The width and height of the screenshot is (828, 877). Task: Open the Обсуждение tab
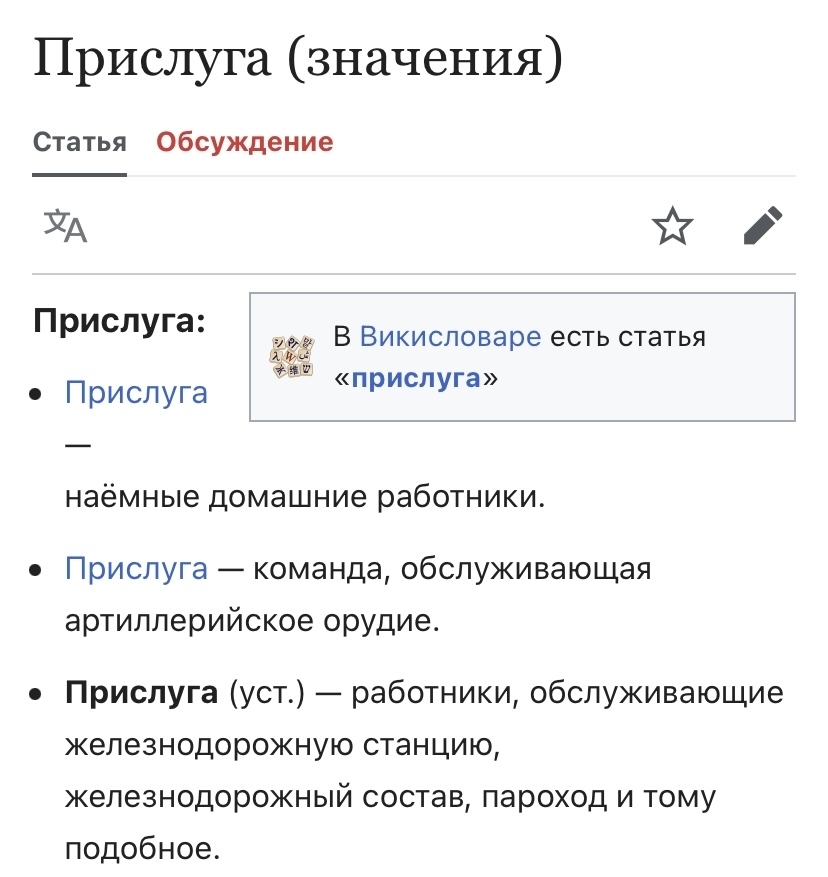point(244,142)
